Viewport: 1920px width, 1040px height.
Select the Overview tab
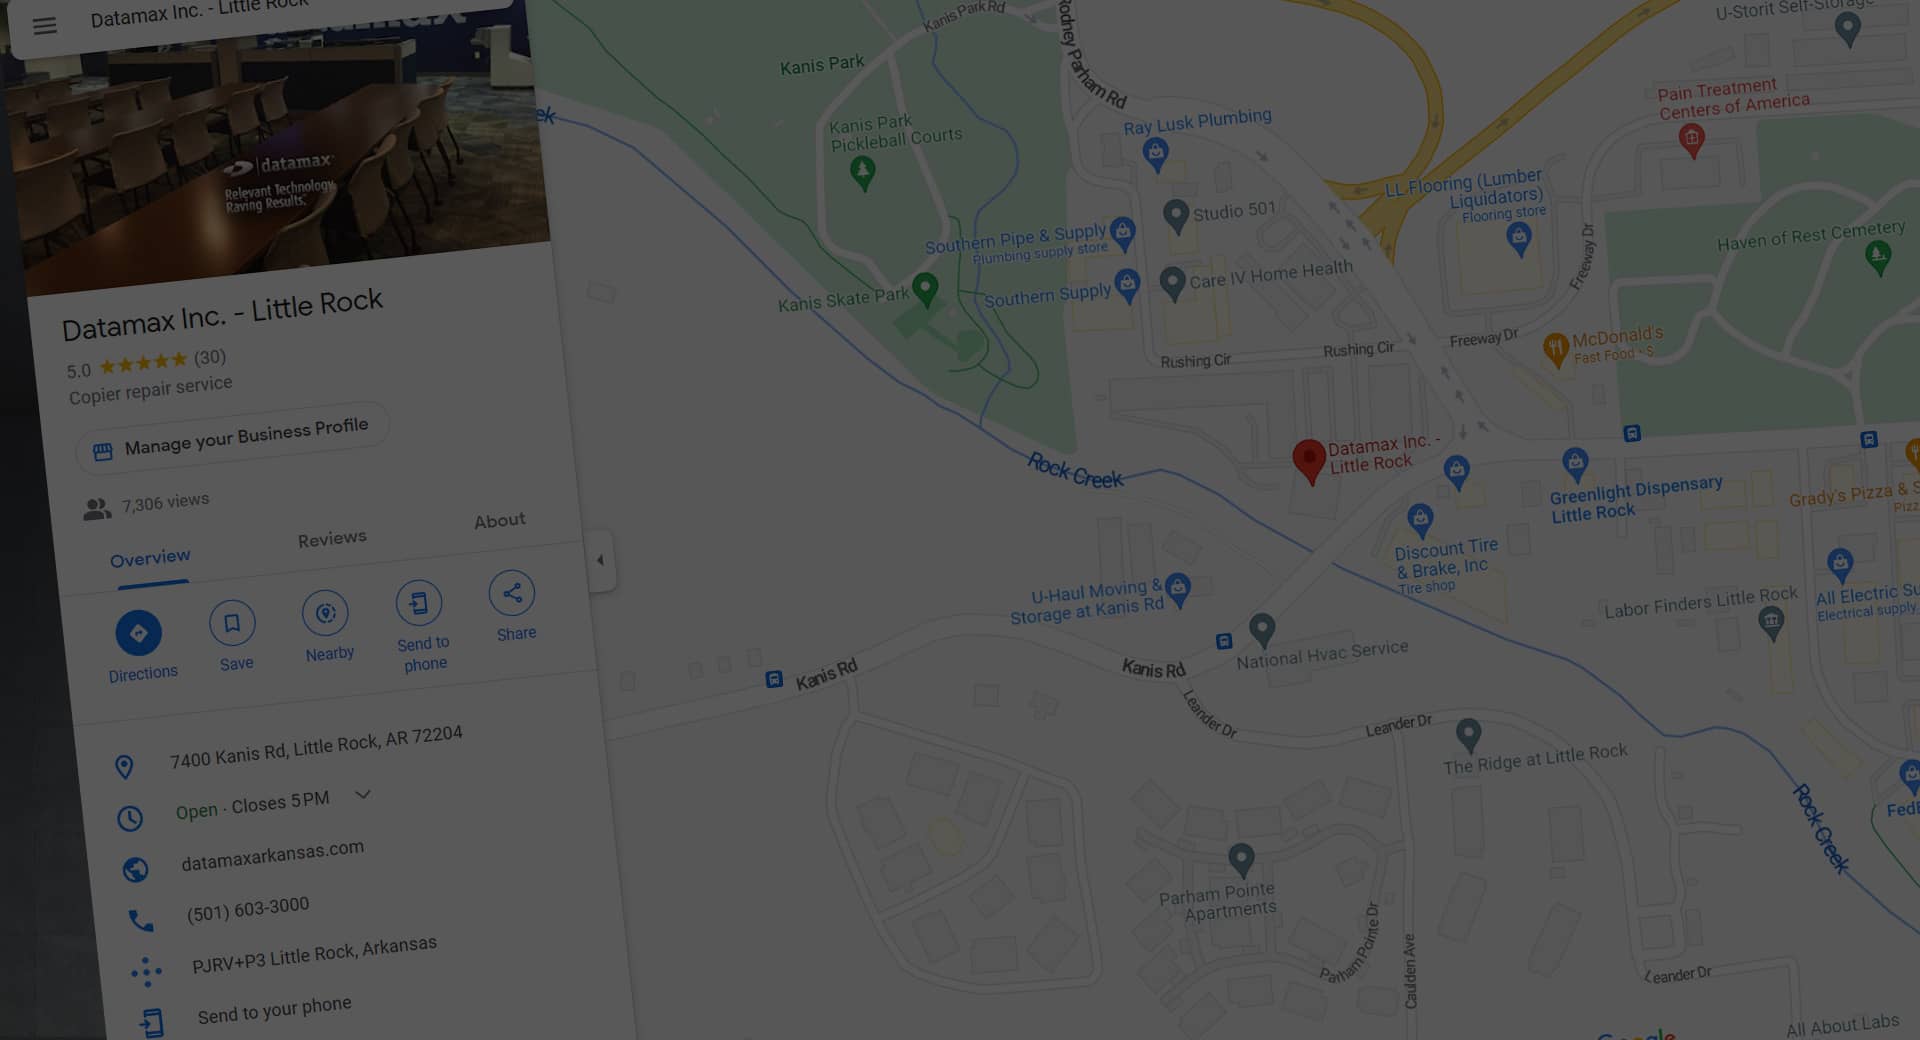point(150,558)
